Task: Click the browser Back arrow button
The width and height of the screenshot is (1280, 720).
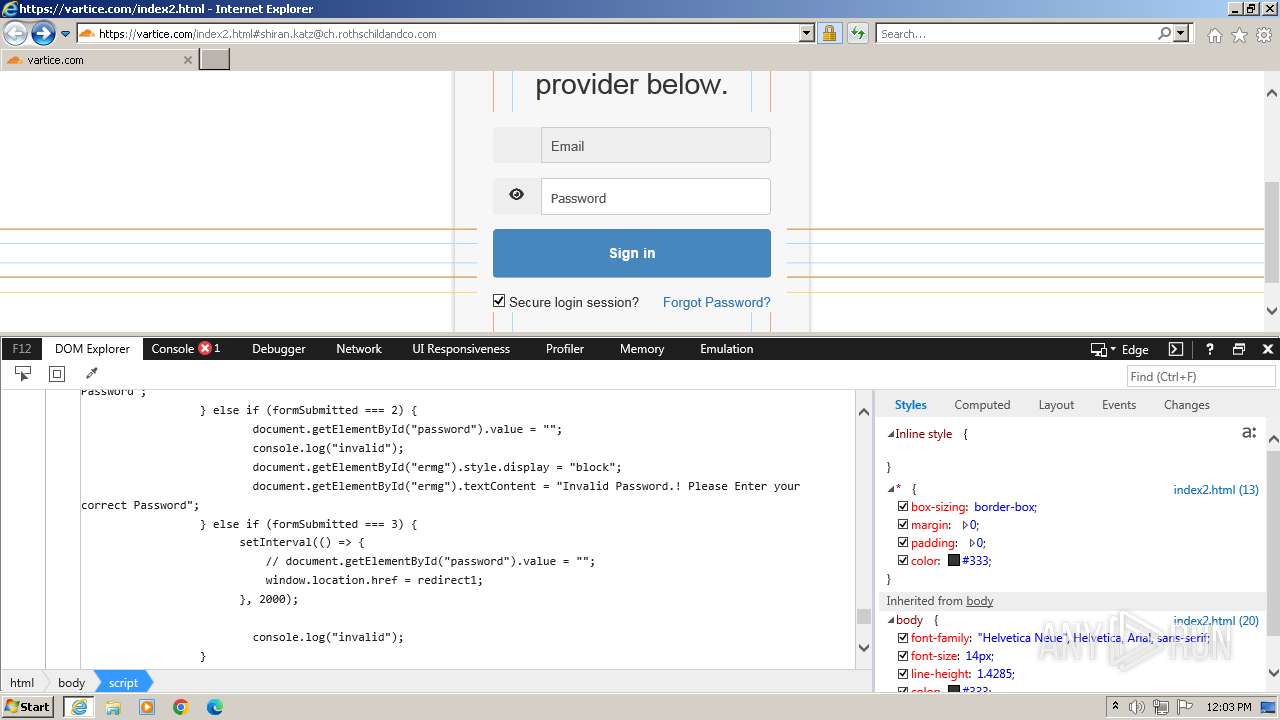Action: coord(15,33)
